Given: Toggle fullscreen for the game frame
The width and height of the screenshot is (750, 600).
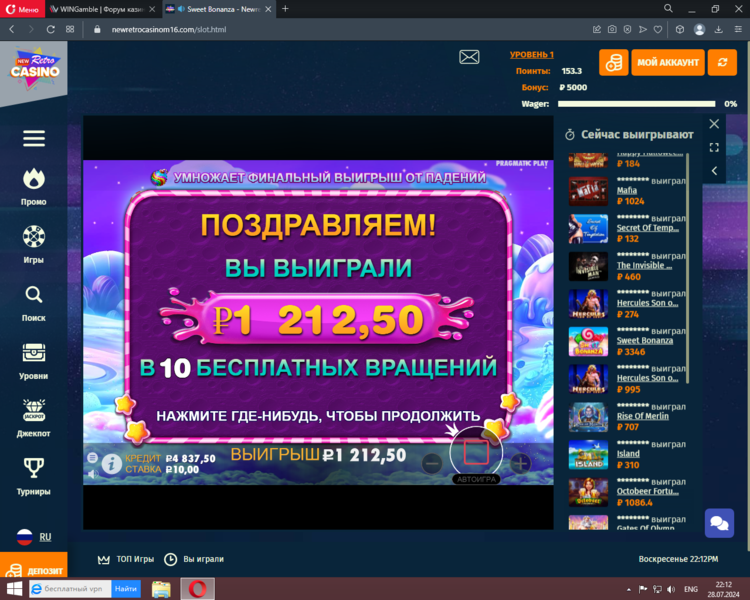Looking at the screenshot, I should (x=714, y=147).
